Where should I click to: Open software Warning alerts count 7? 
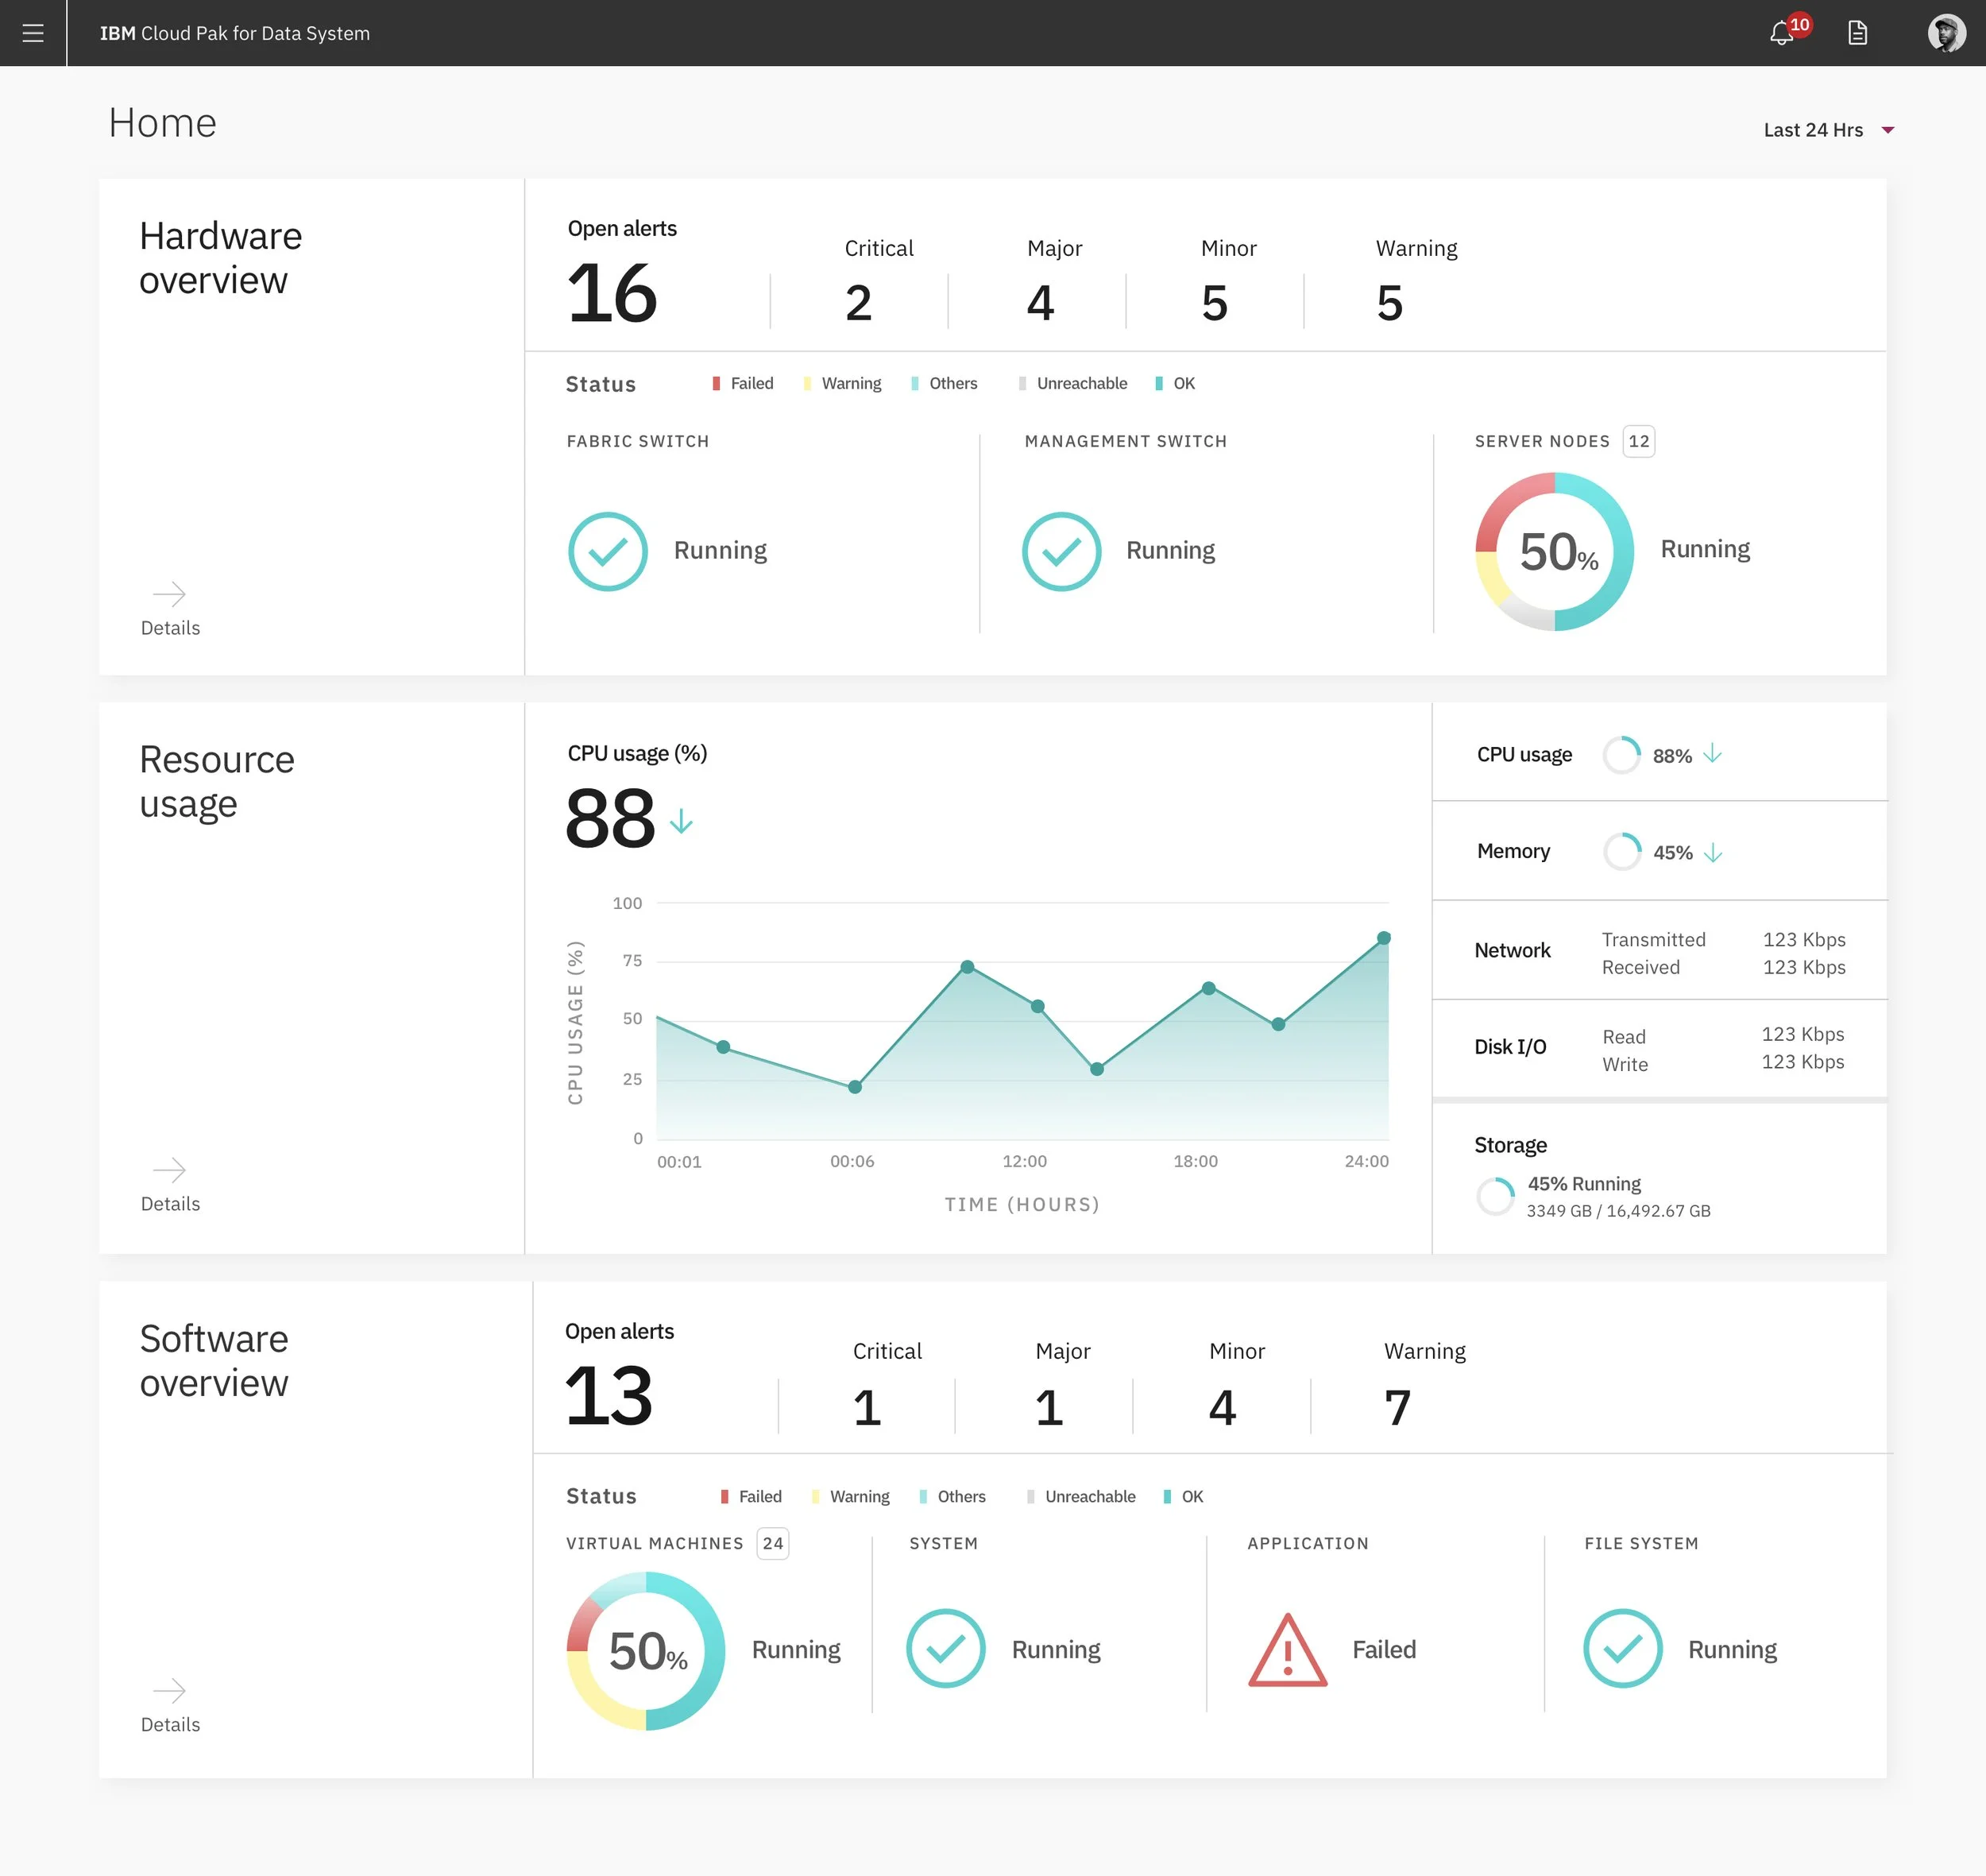click(x=1397, y=1408)
